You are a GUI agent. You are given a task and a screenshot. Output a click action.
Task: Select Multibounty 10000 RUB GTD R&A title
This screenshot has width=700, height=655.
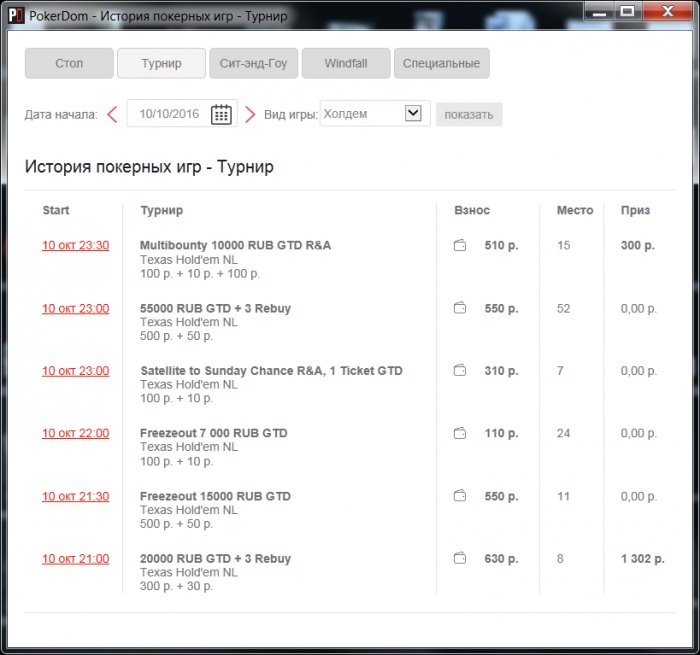235,245
